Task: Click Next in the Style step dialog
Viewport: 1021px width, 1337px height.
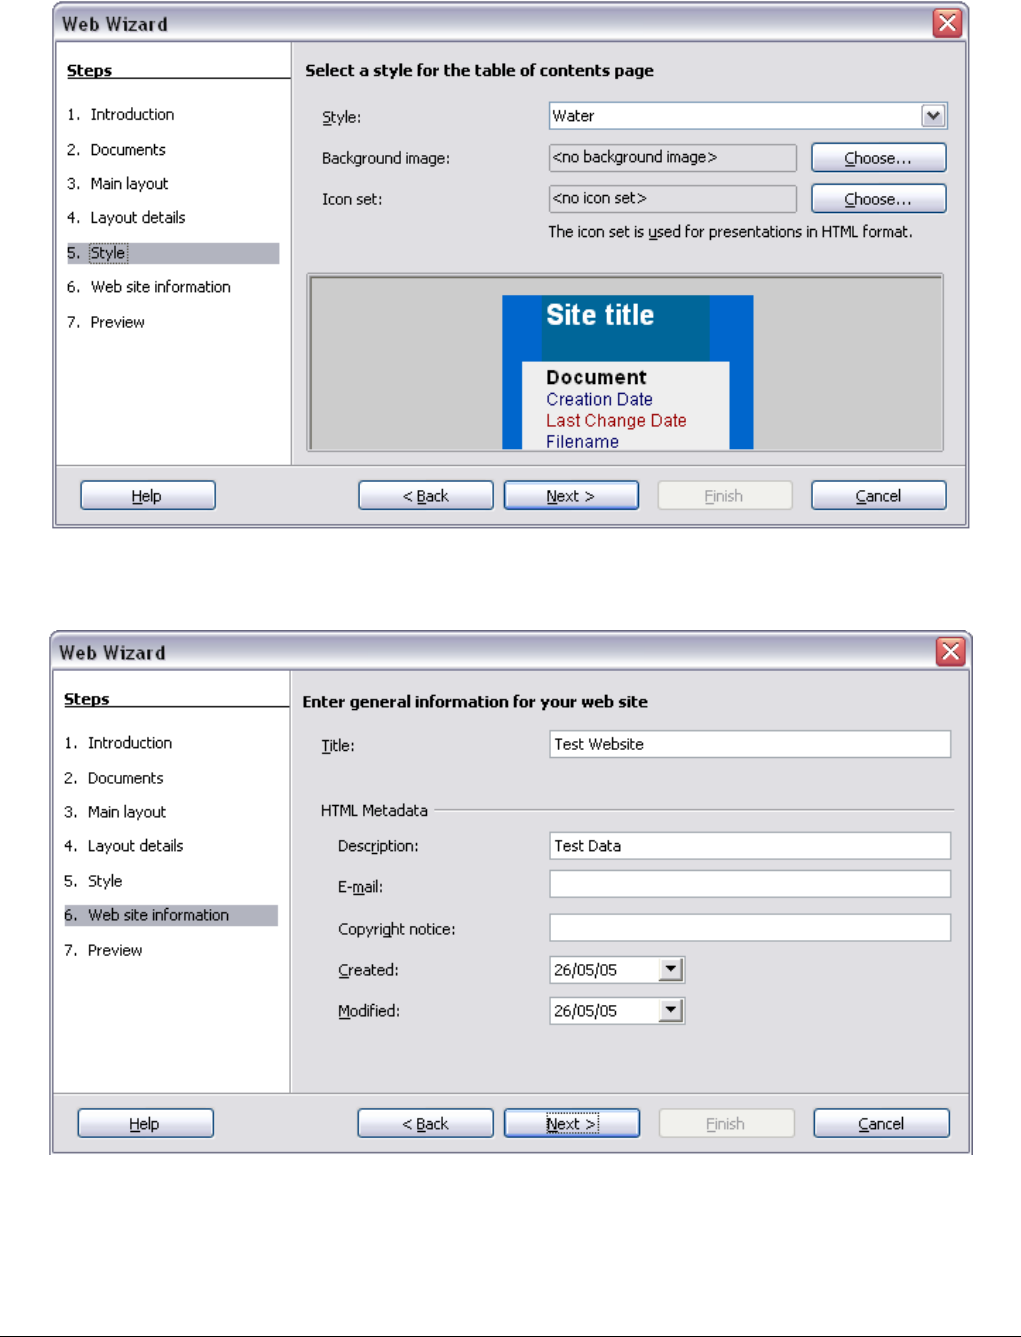Action: [571, 496]
